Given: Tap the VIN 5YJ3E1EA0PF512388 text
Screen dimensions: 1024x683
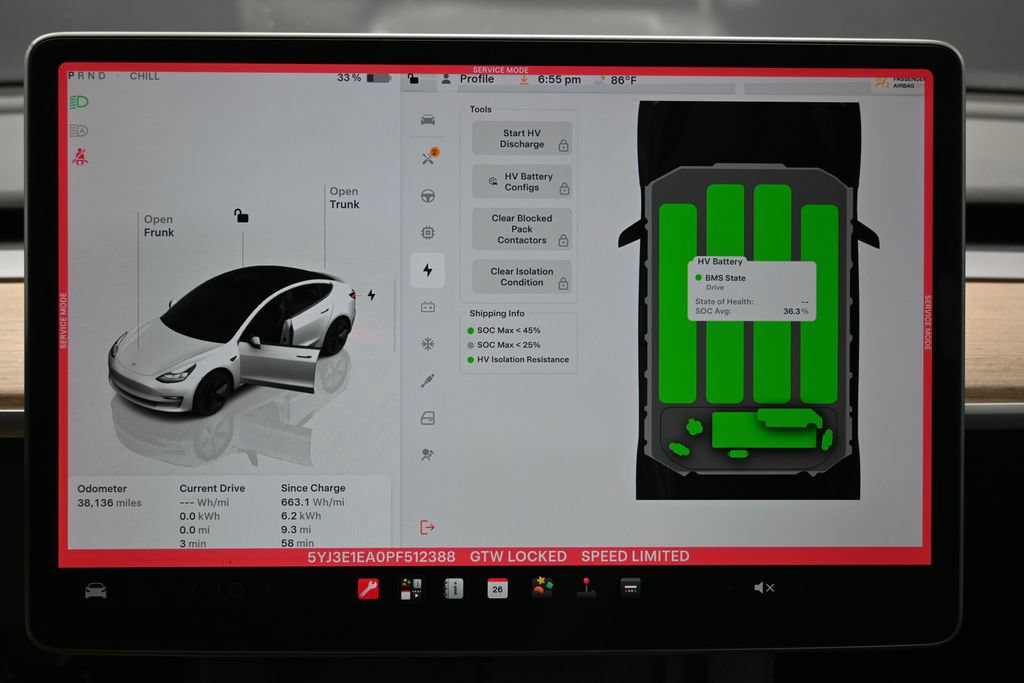Looking at the screenshot, I should point(381,557).
